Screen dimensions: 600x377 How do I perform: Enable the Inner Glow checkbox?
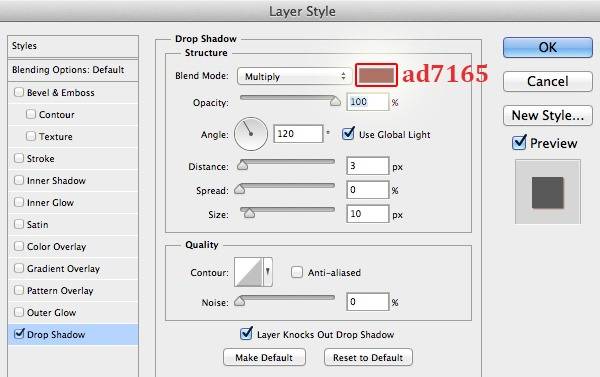tap(19, 202)
